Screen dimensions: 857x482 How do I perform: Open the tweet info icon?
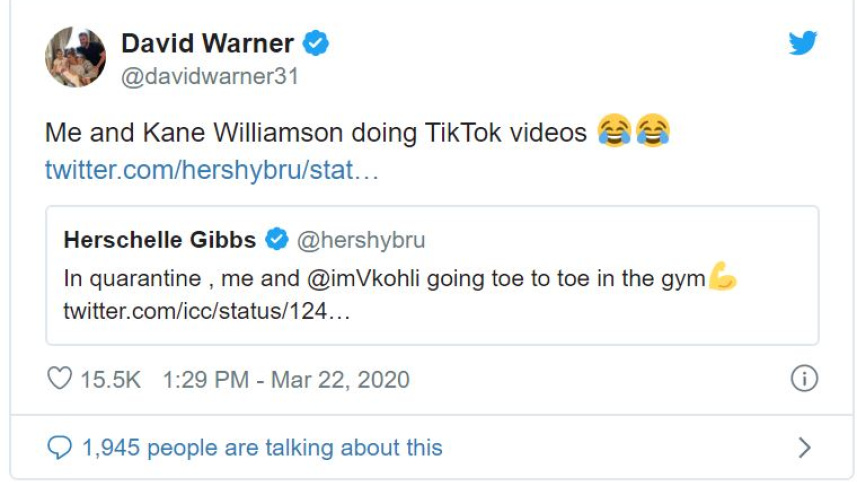(x=804, y=378)
